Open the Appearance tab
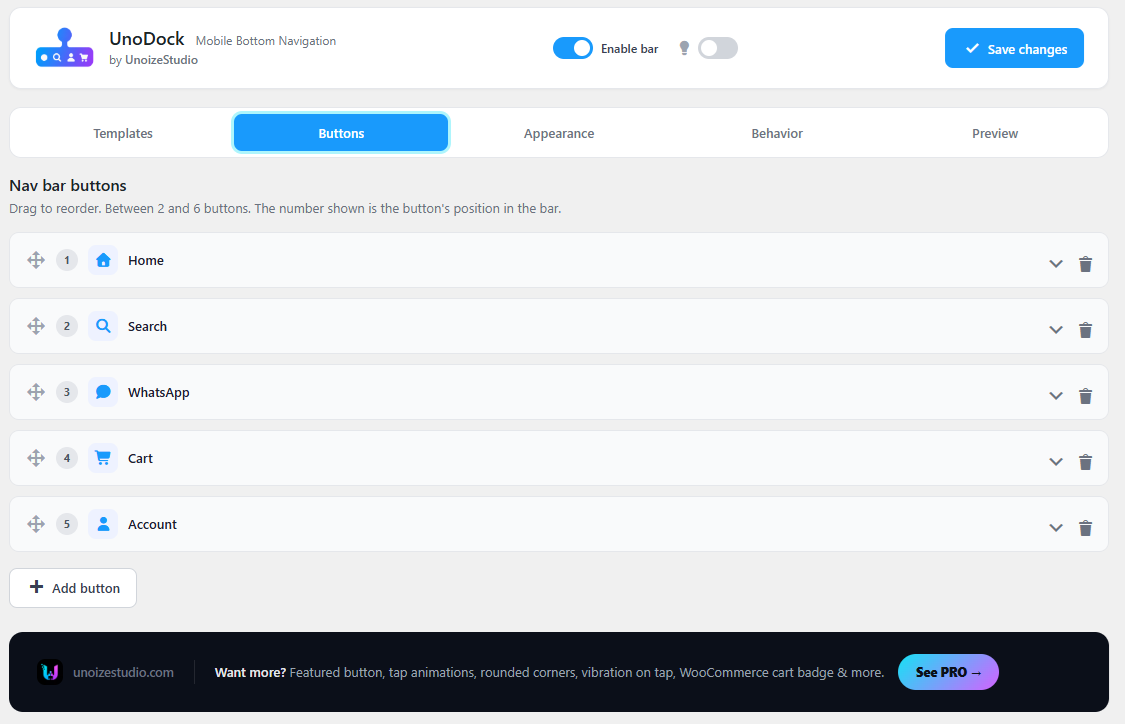 coord(559,133)
